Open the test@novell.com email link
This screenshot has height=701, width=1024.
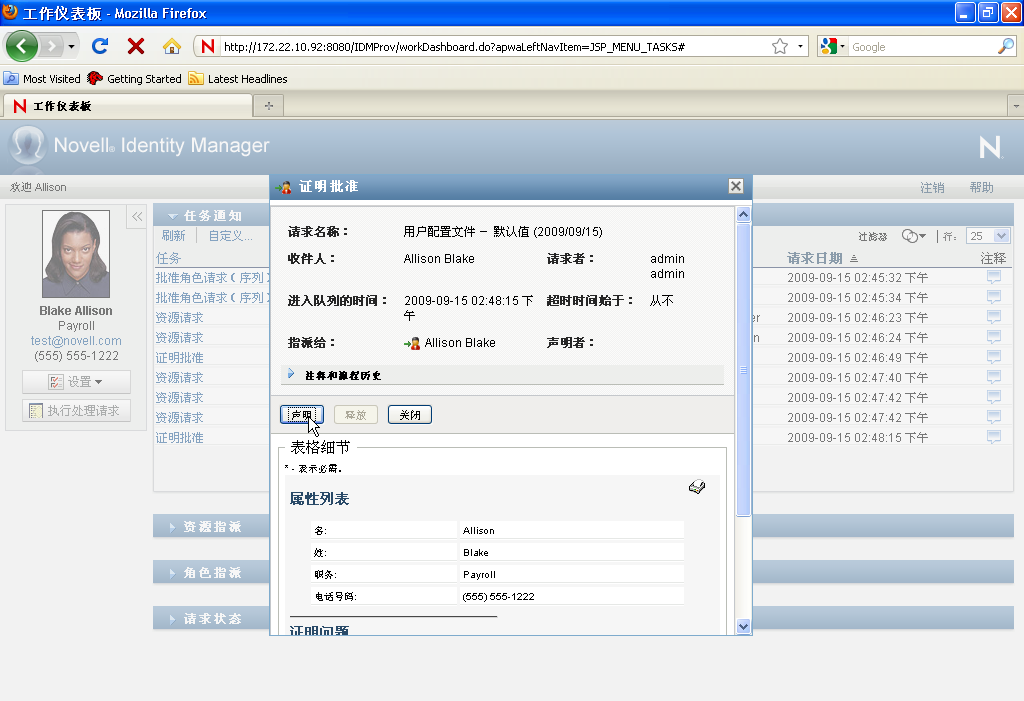(x=76, y=340)
